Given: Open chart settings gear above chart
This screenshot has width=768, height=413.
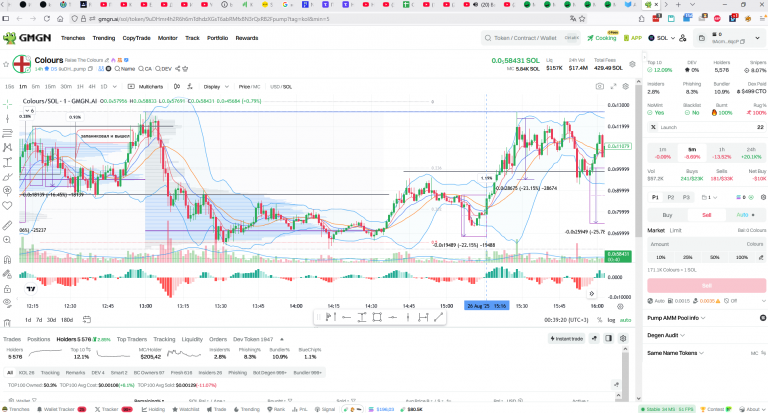Looking at the screenshot, I should tap(625, 86).
